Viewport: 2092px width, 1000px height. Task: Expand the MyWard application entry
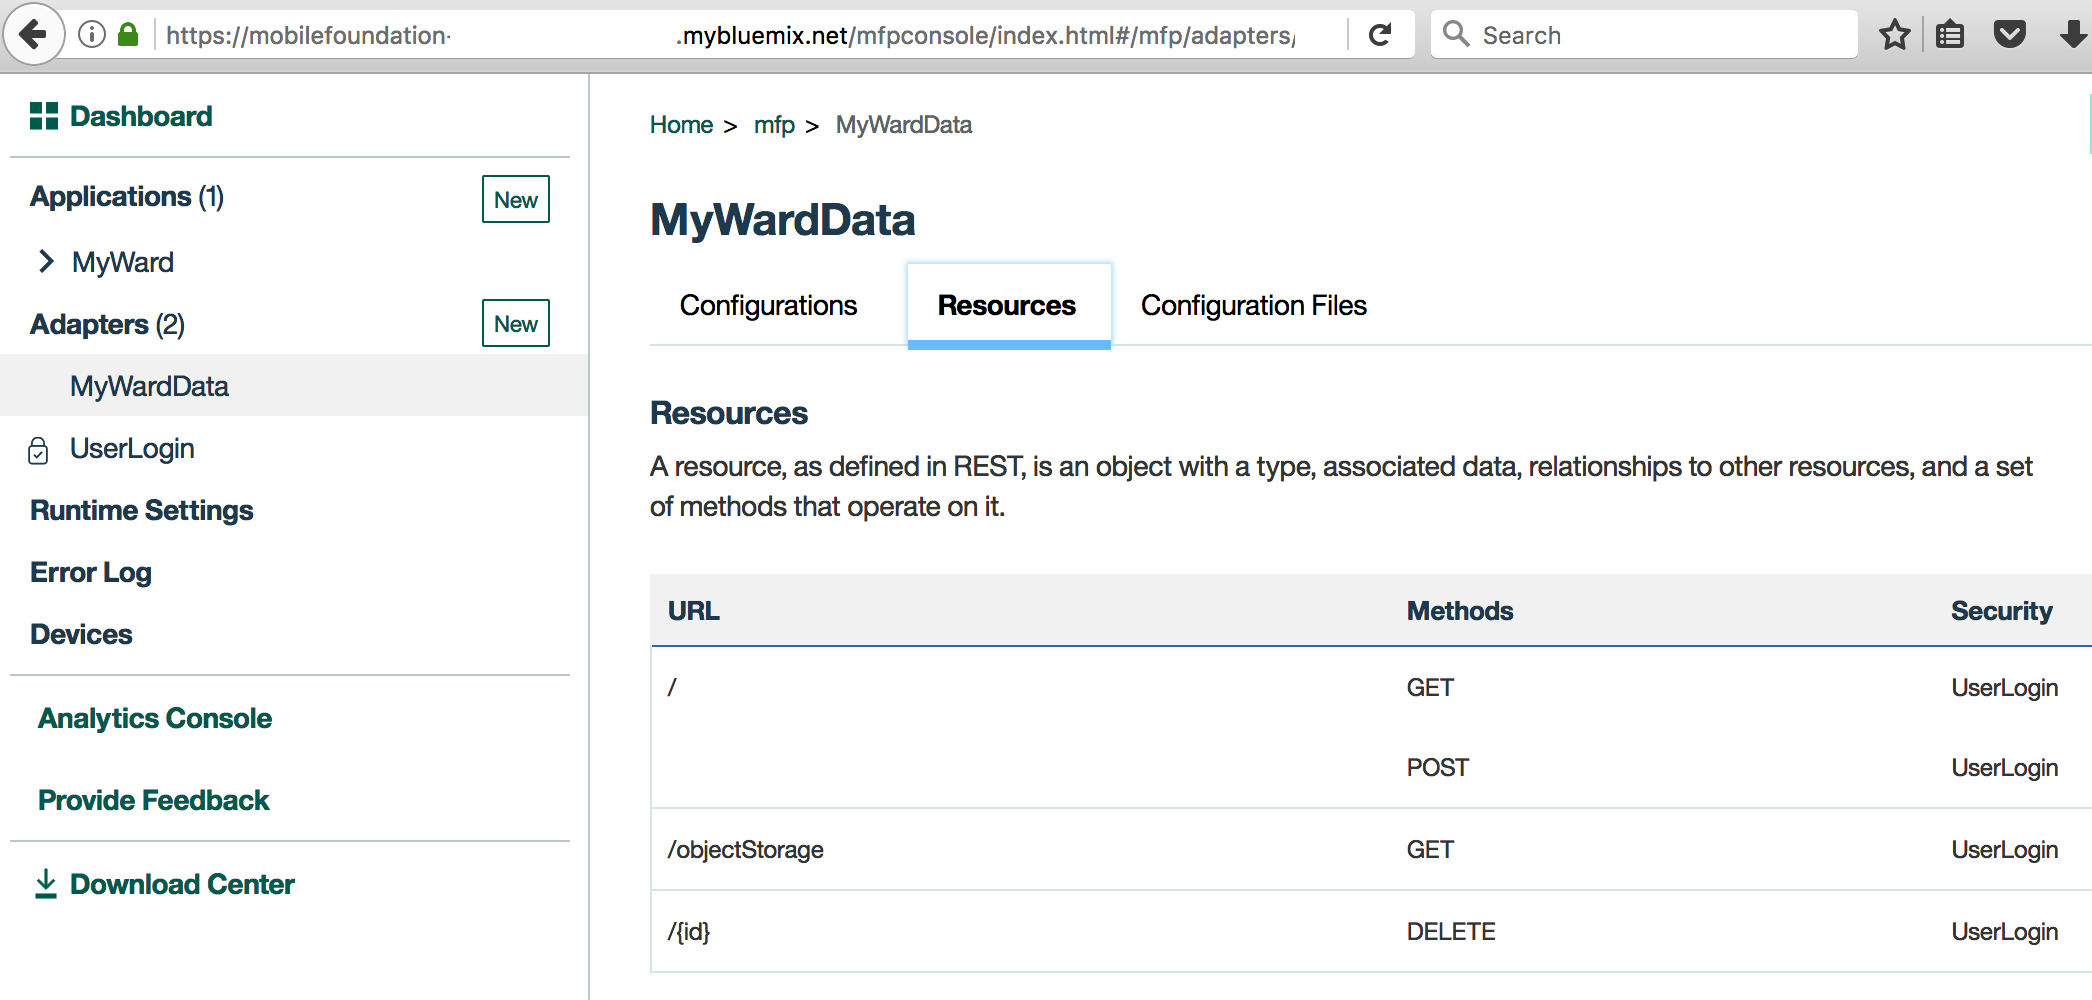[45, 261]
